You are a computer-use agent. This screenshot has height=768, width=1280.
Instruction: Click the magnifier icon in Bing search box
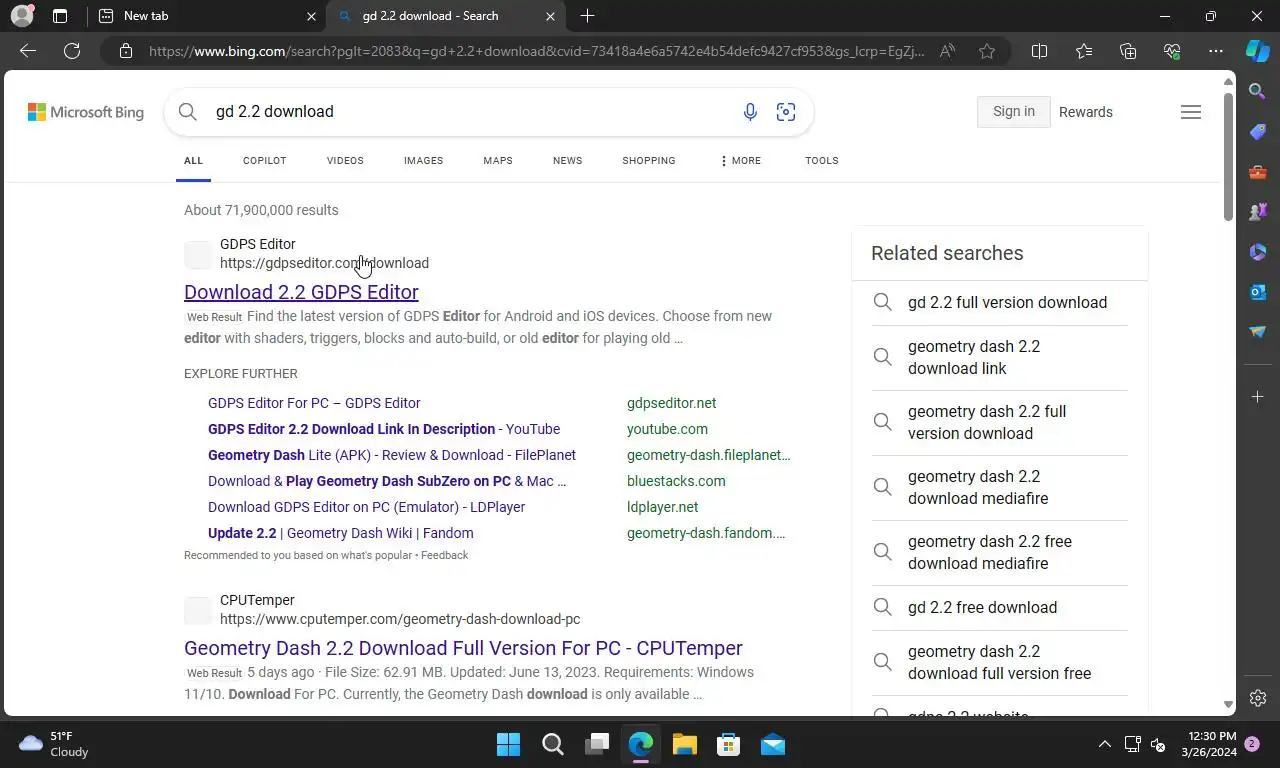[188, 112]
